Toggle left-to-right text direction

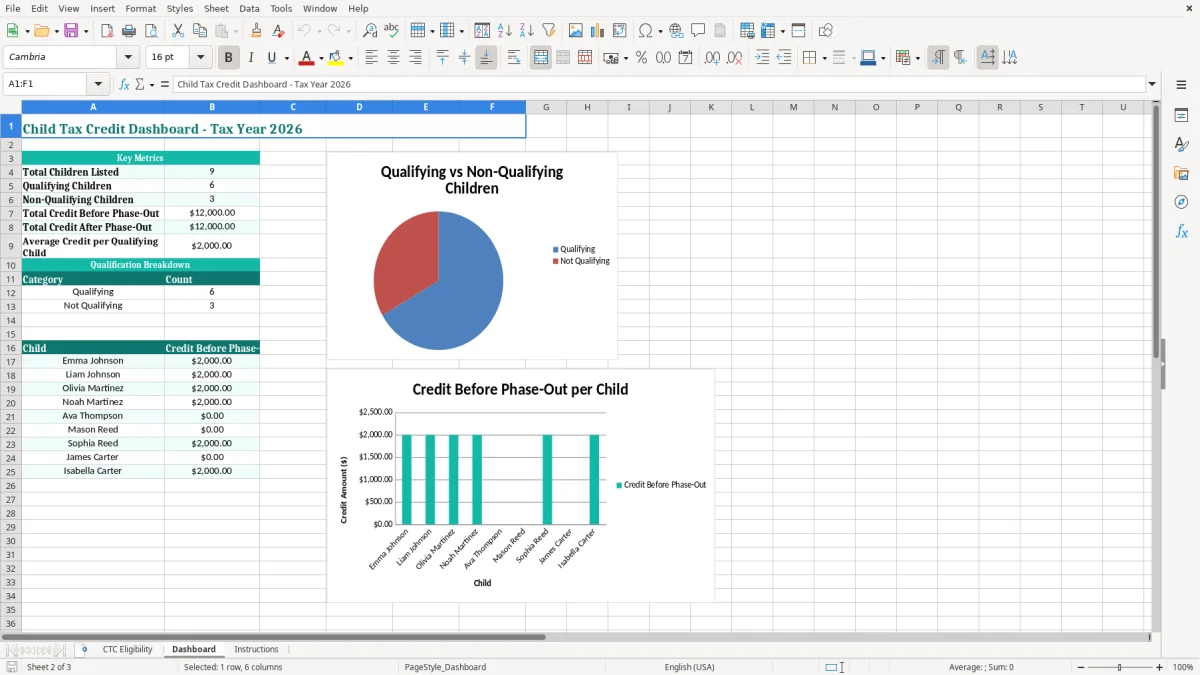pos(938,58)
